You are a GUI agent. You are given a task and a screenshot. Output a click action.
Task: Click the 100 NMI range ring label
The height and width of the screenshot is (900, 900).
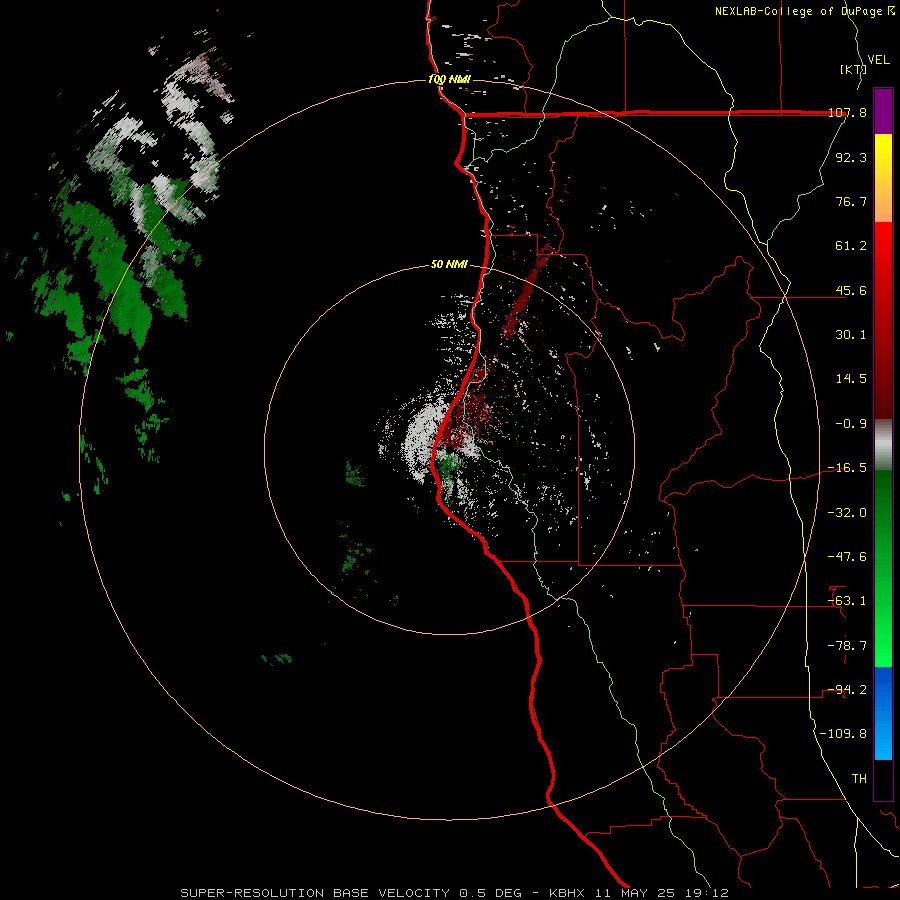pos(449,79)
